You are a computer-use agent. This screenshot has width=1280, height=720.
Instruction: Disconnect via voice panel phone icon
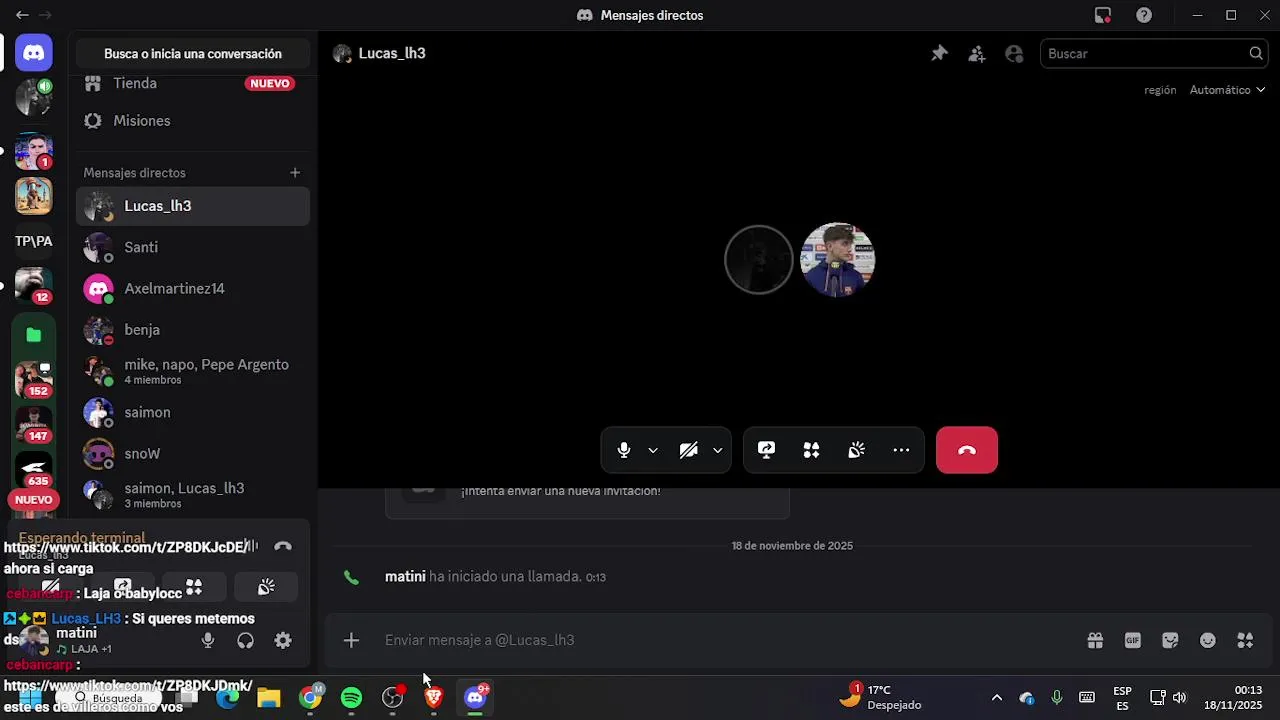click(283, 547)
